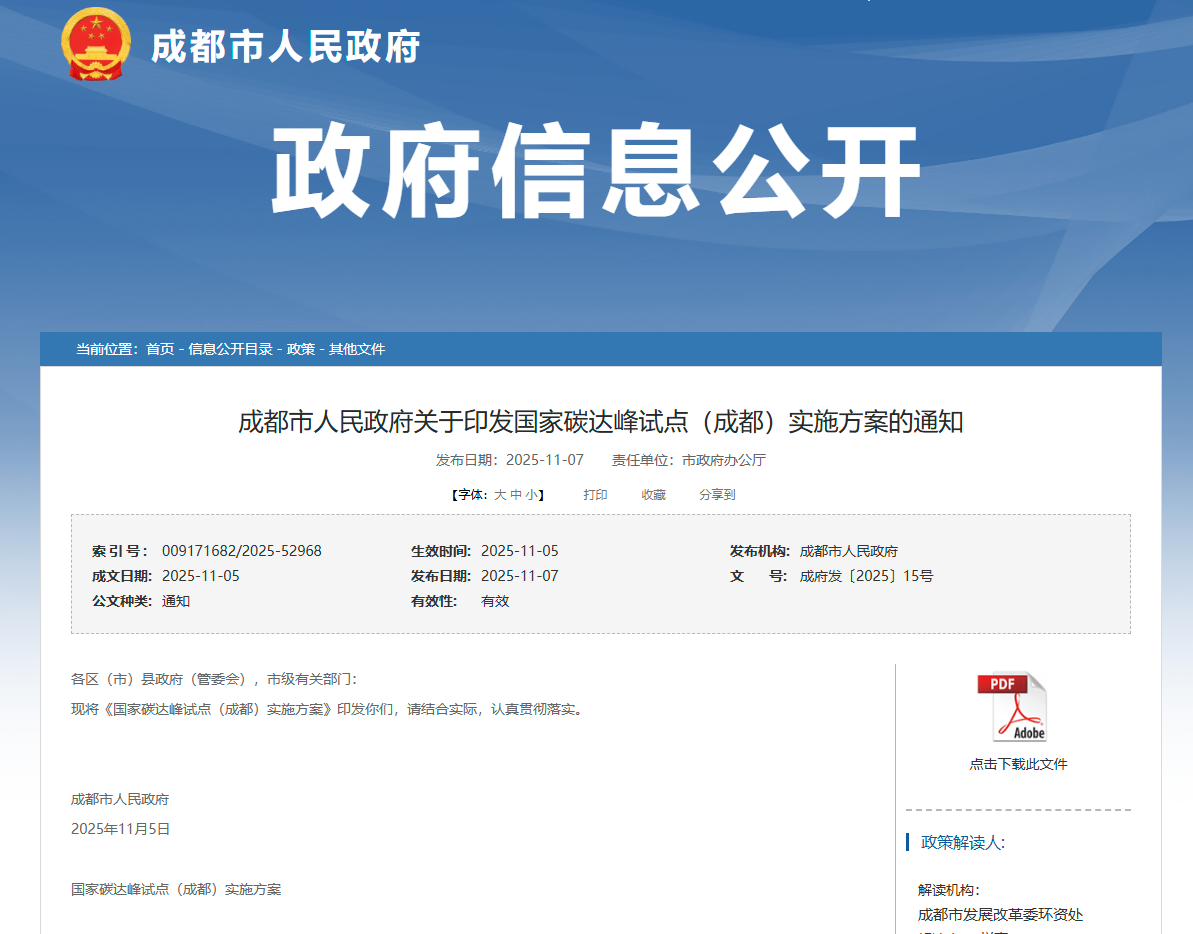Open the PDF download via the Adobe icon
1193x934 pixels.
pyautogui.click(x=1011, y=708)
